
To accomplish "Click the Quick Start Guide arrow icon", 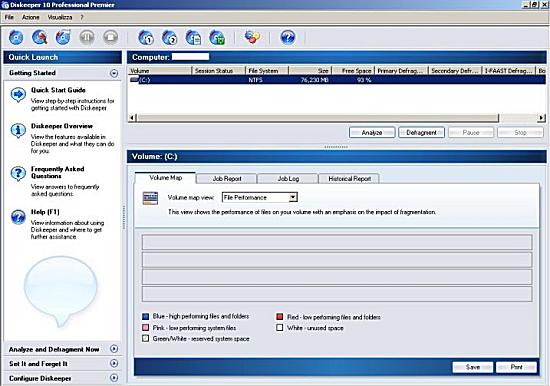I will [18, 94].
